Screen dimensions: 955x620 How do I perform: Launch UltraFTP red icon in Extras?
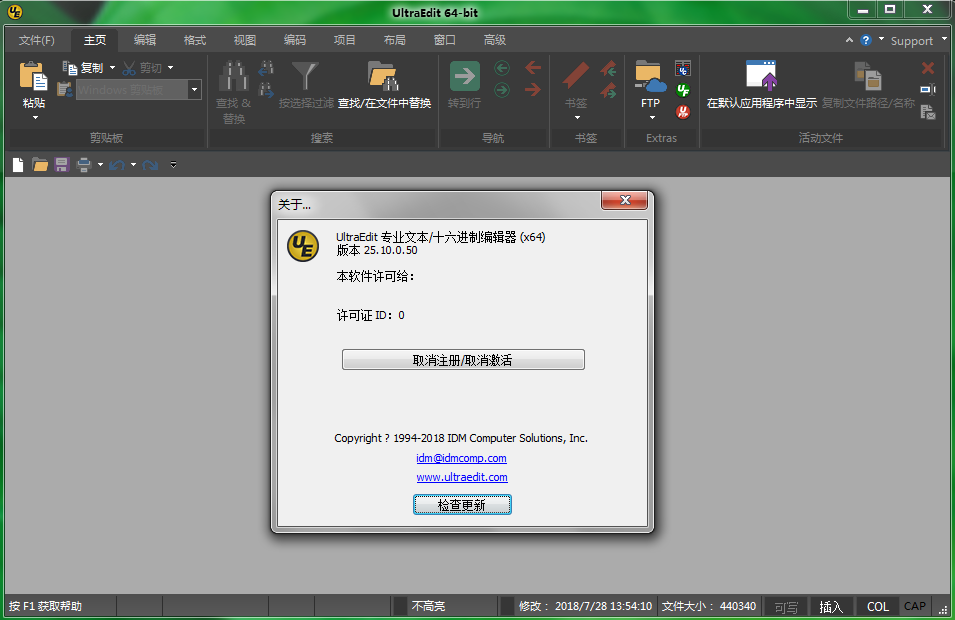click(x=683, y=111)
